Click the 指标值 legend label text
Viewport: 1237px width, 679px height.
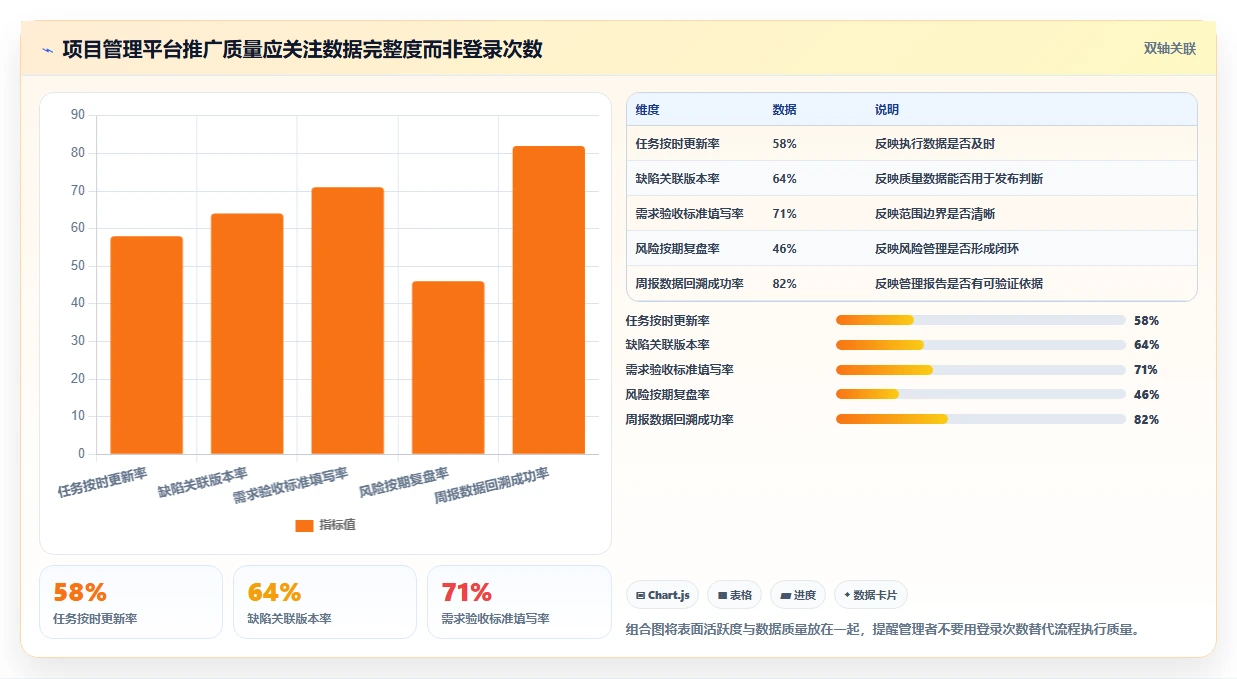pyautogui.click(x=337, y=526)
